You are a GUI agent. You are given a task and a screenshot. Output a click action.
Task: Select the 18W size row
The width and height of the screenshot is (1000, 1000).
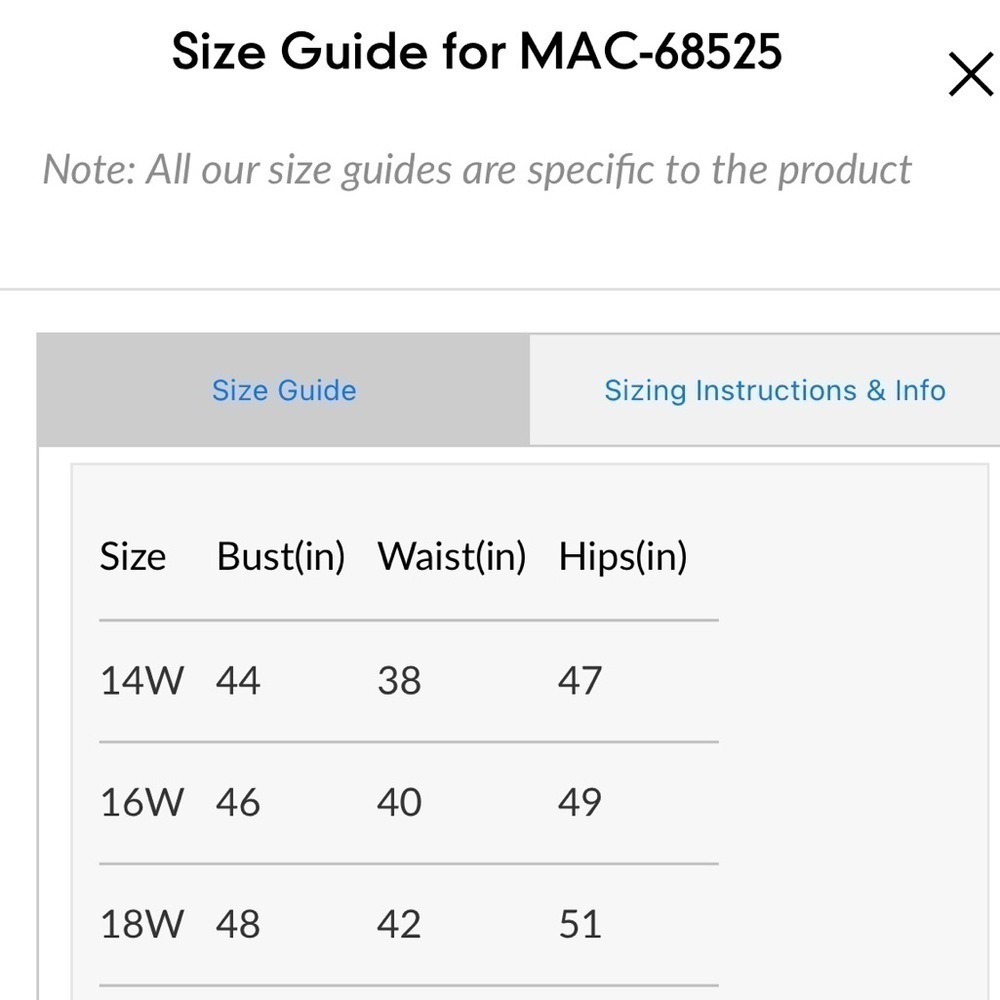[x=409, y=924]
